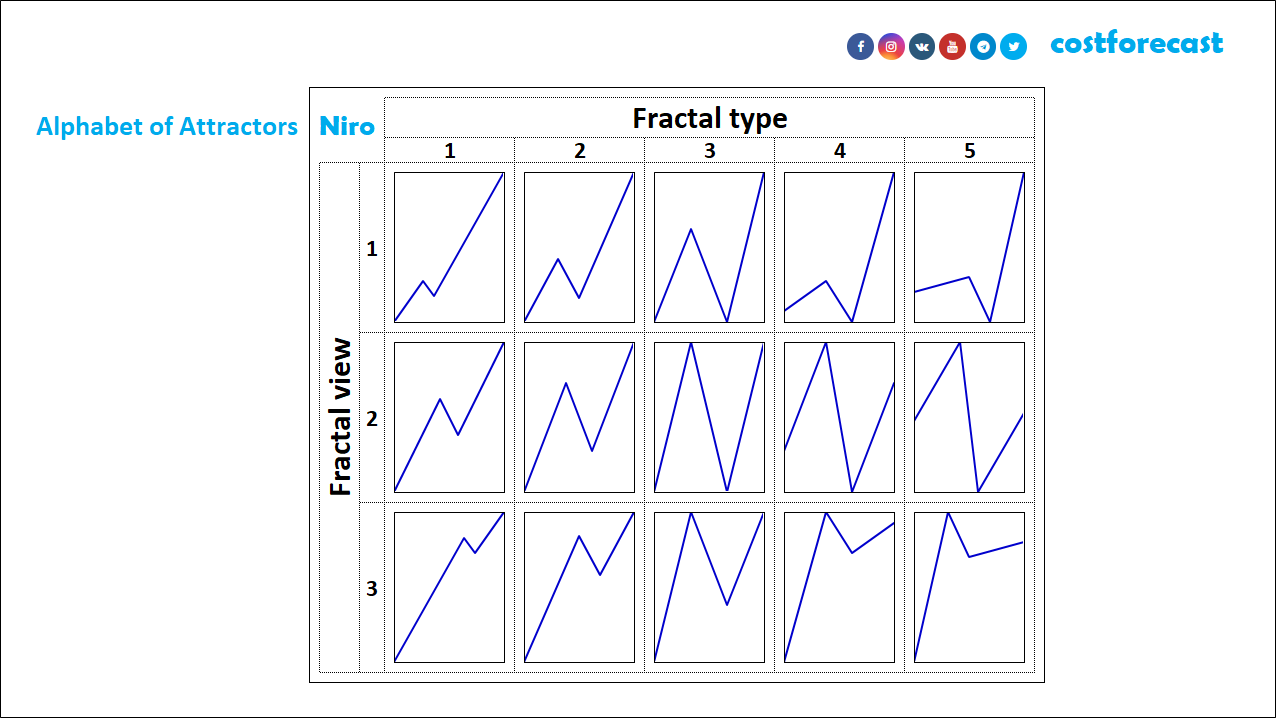Open the Twitter social icon
Screen dimensions: 1276x718
coord(1014,47)
